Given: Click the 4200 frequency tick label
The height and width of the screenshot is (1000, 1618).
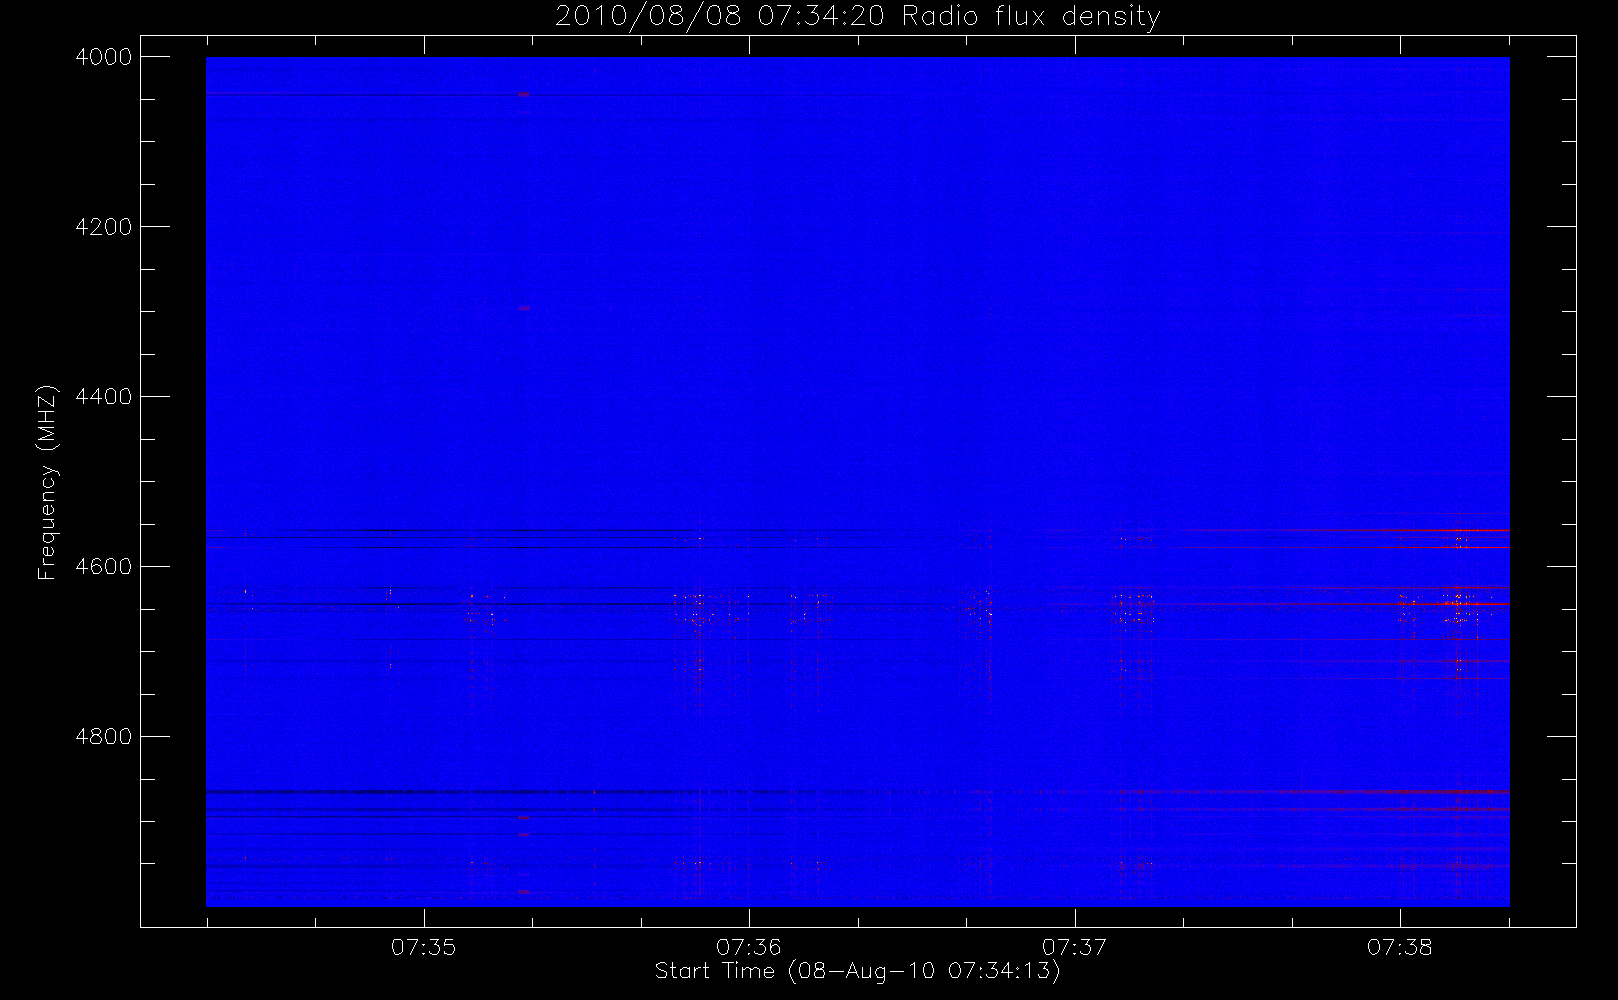Looking at the screenshot, I should pyautogui.click(x=104, y=227).
